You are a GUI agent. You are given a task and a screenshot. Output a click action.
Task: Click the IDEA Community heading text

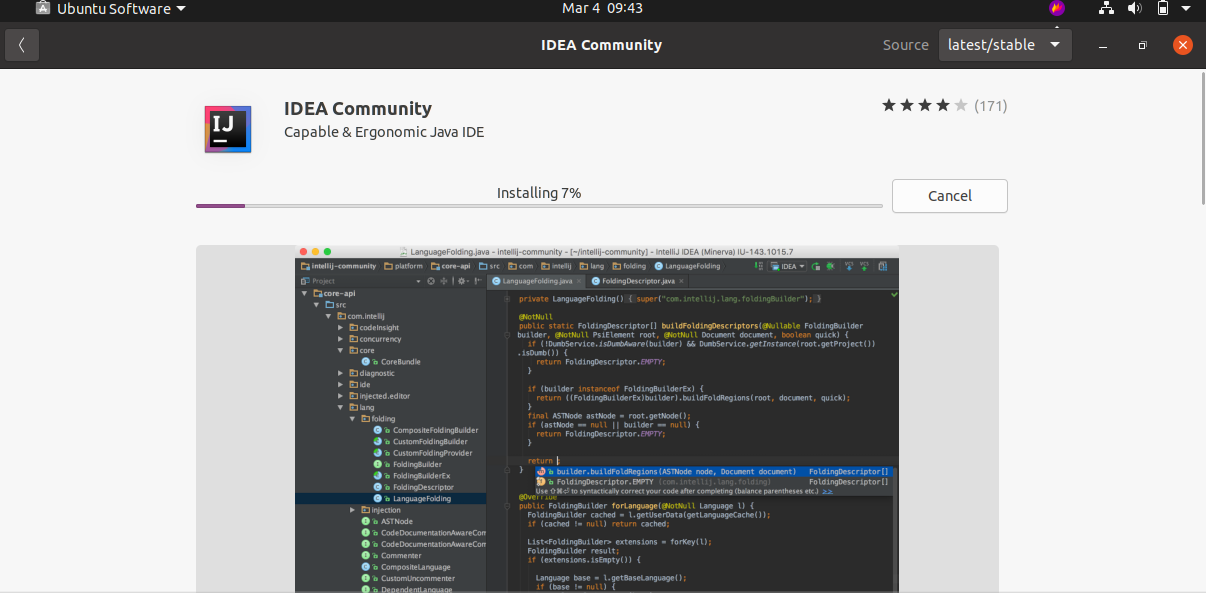358,108
